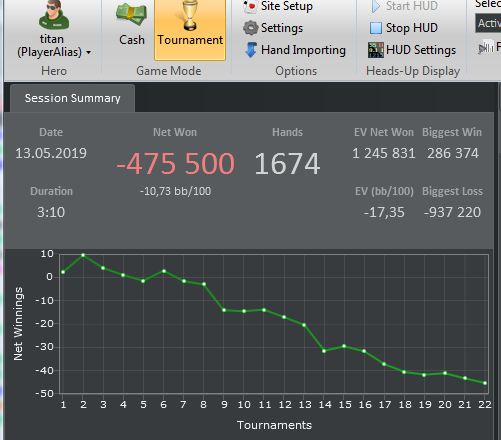Open Site Setup options
The image size is (501, 440).
point(278,6)
